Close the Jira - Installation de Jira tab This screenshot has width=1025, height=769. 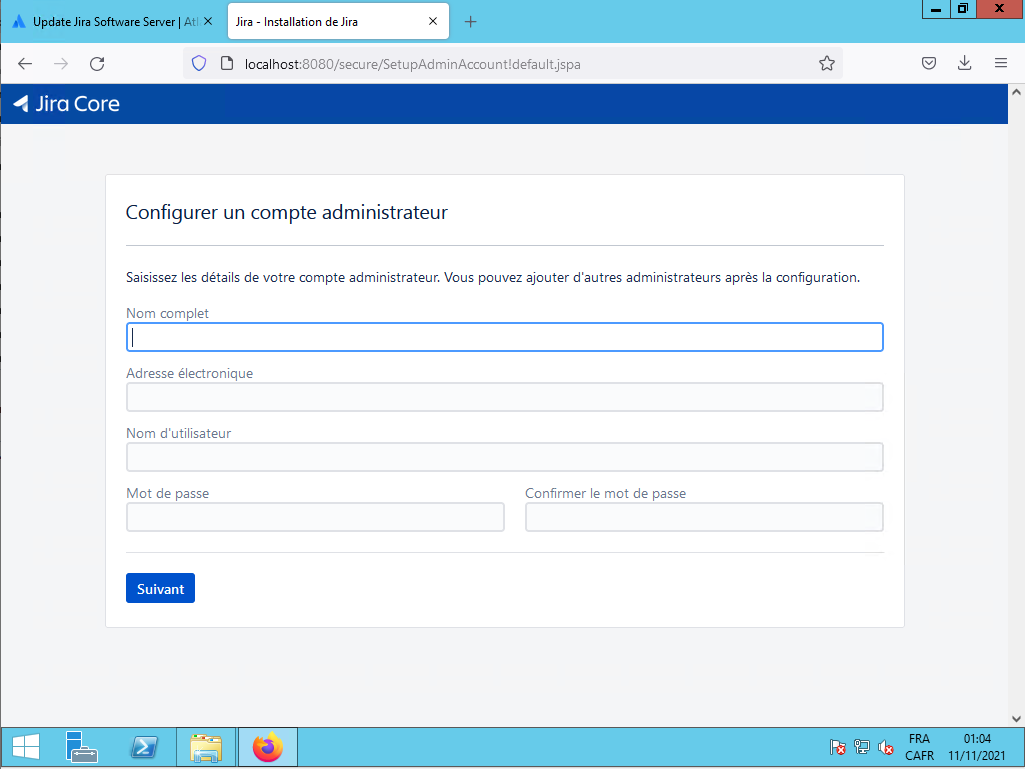432,22
